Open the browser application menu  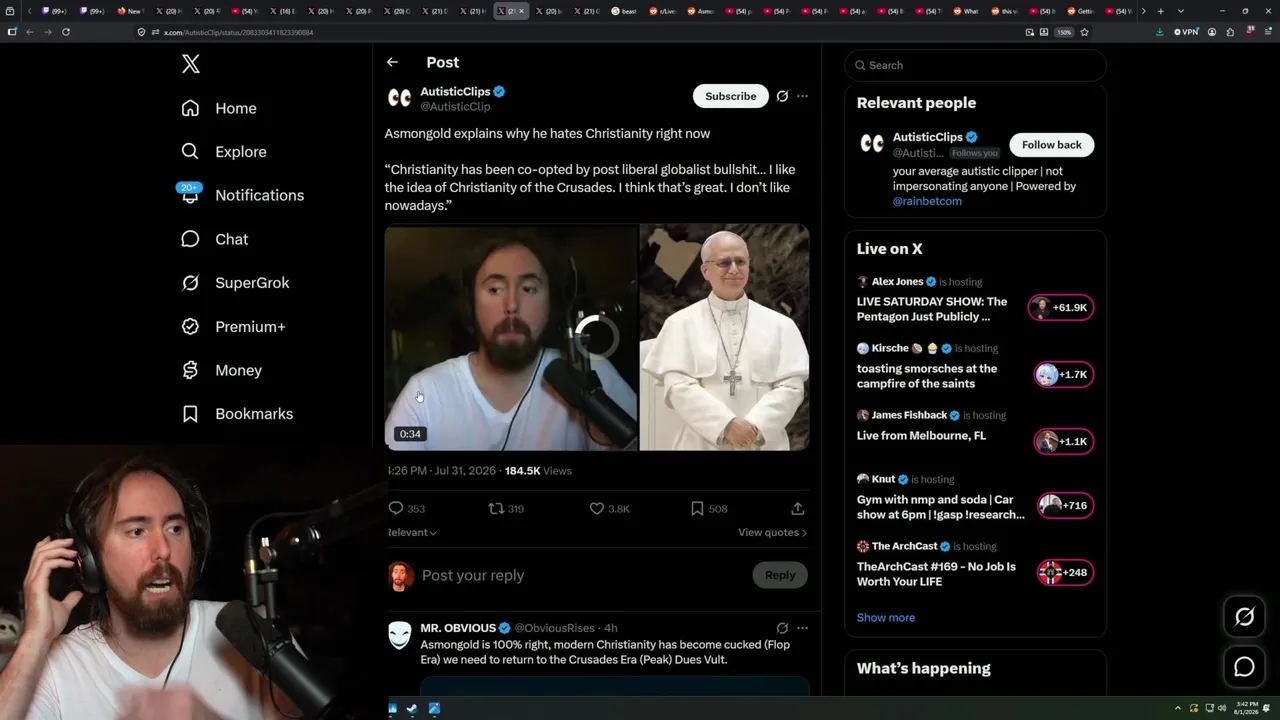point(1267,32)
